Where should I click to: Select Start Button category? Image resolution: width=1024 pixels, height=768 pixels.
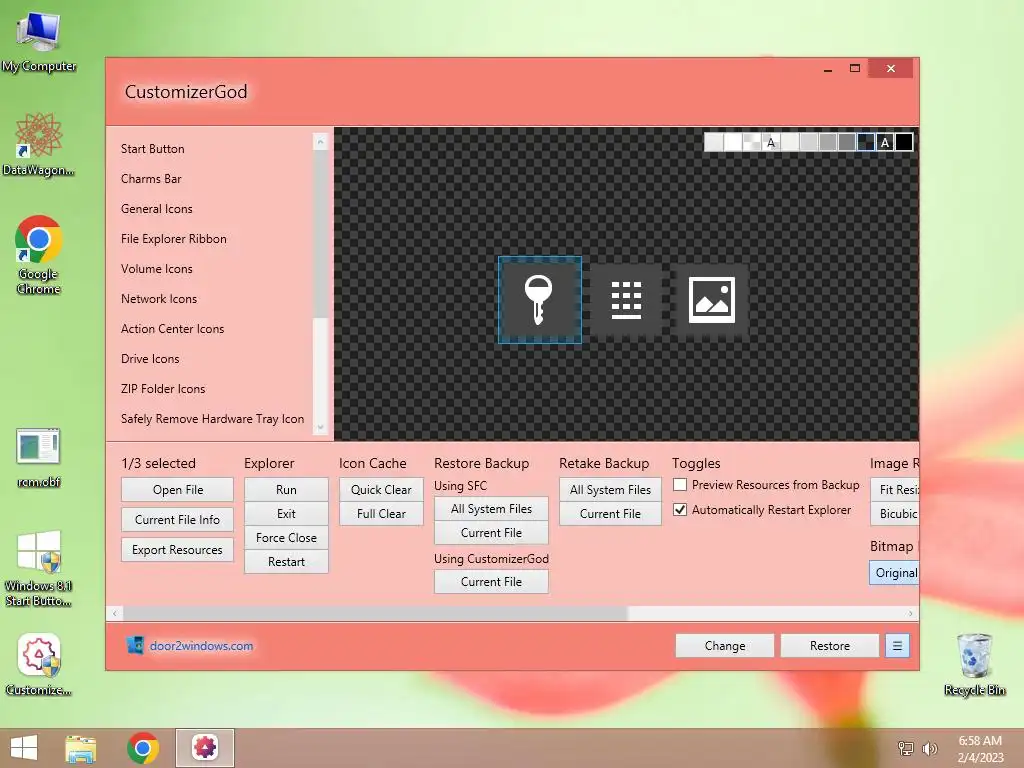[x=152, y=149]
